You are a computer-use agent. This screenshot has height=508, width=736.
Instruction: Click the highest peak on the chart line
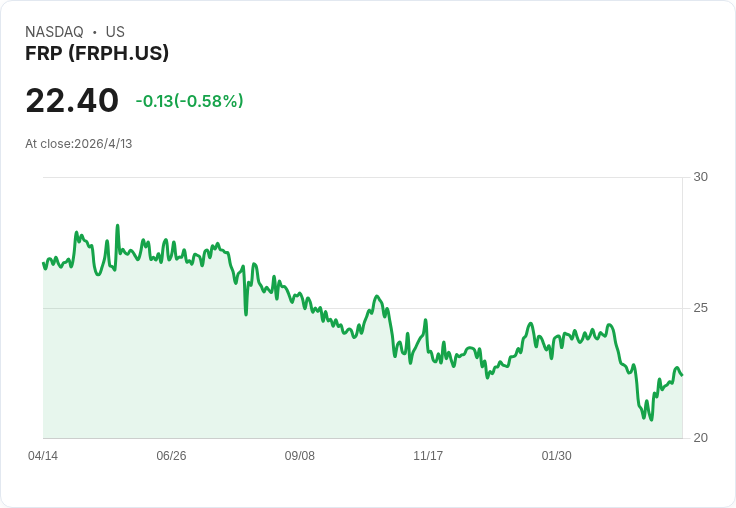(118, 225)
